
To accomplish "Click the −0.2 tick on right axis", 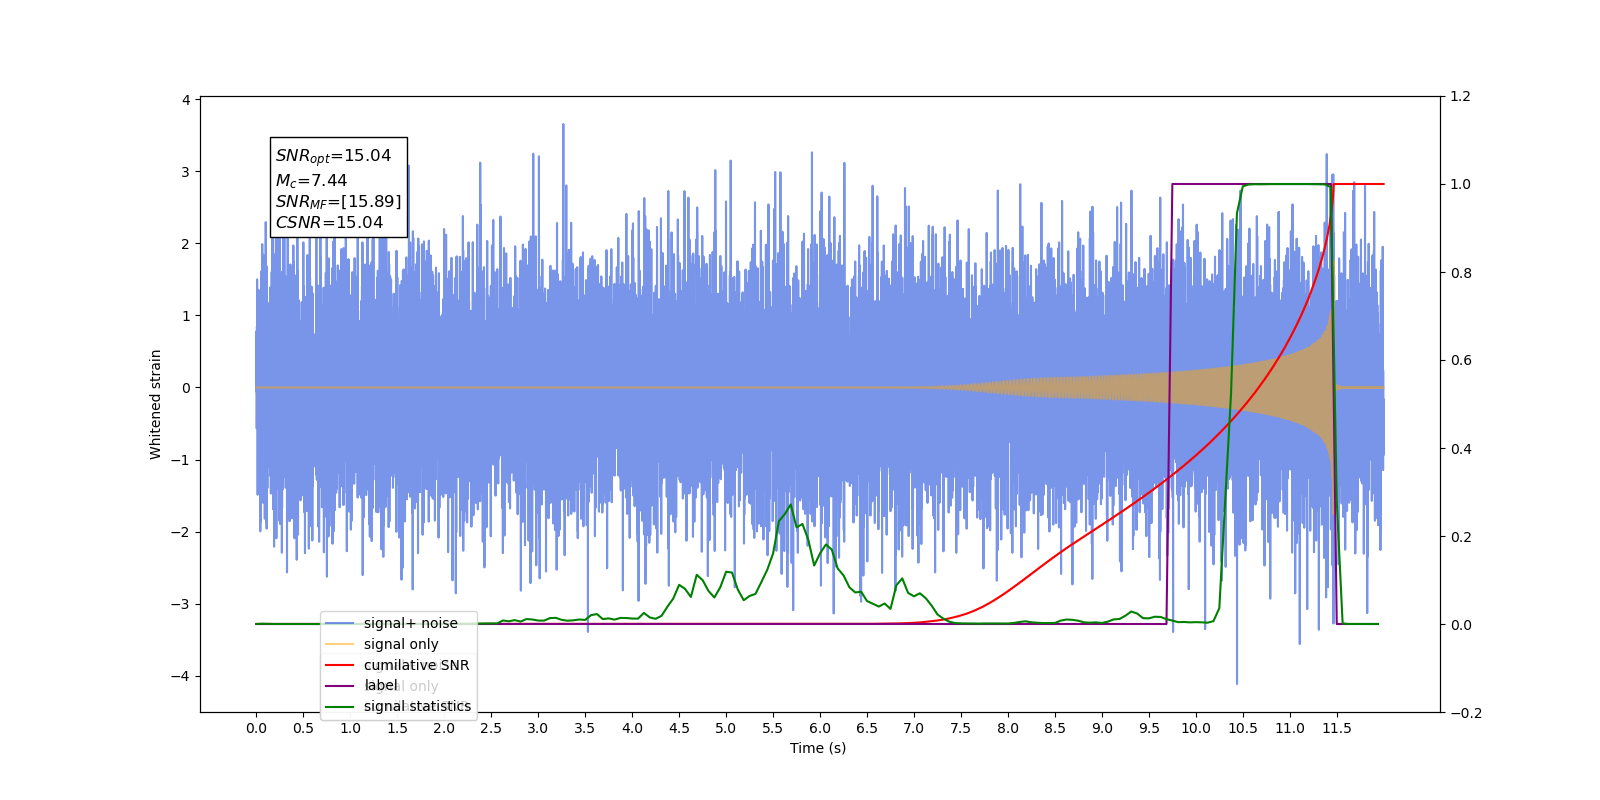I will point(1465,713).
